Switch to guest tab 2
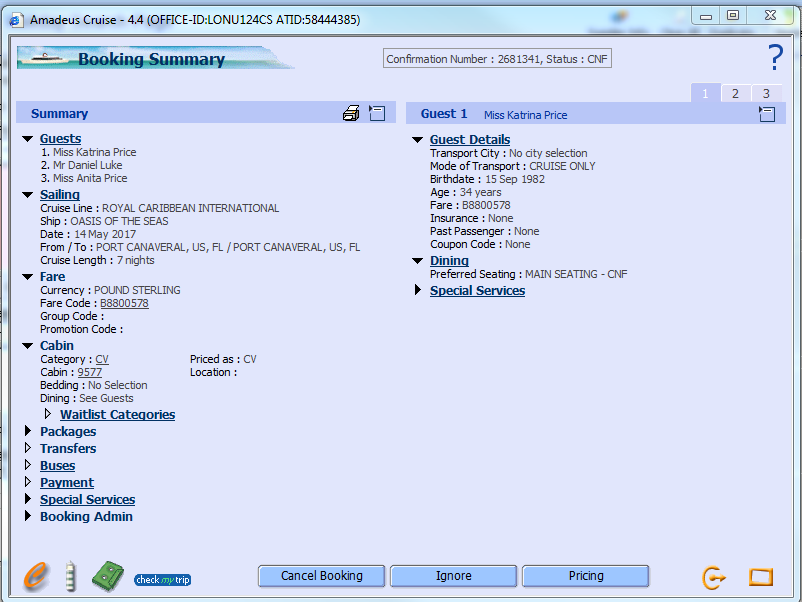 tap(736, 93)
